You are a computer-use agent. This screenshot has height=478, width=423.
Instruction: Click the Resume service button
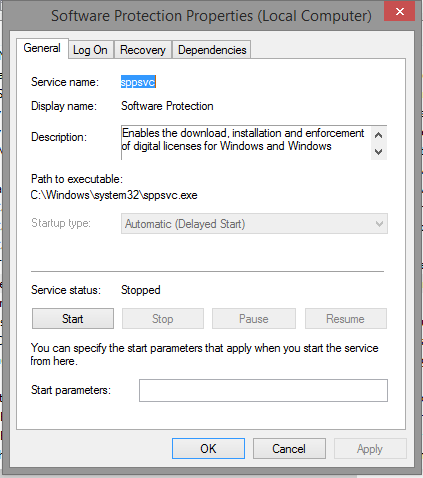[x=346, y=319]
